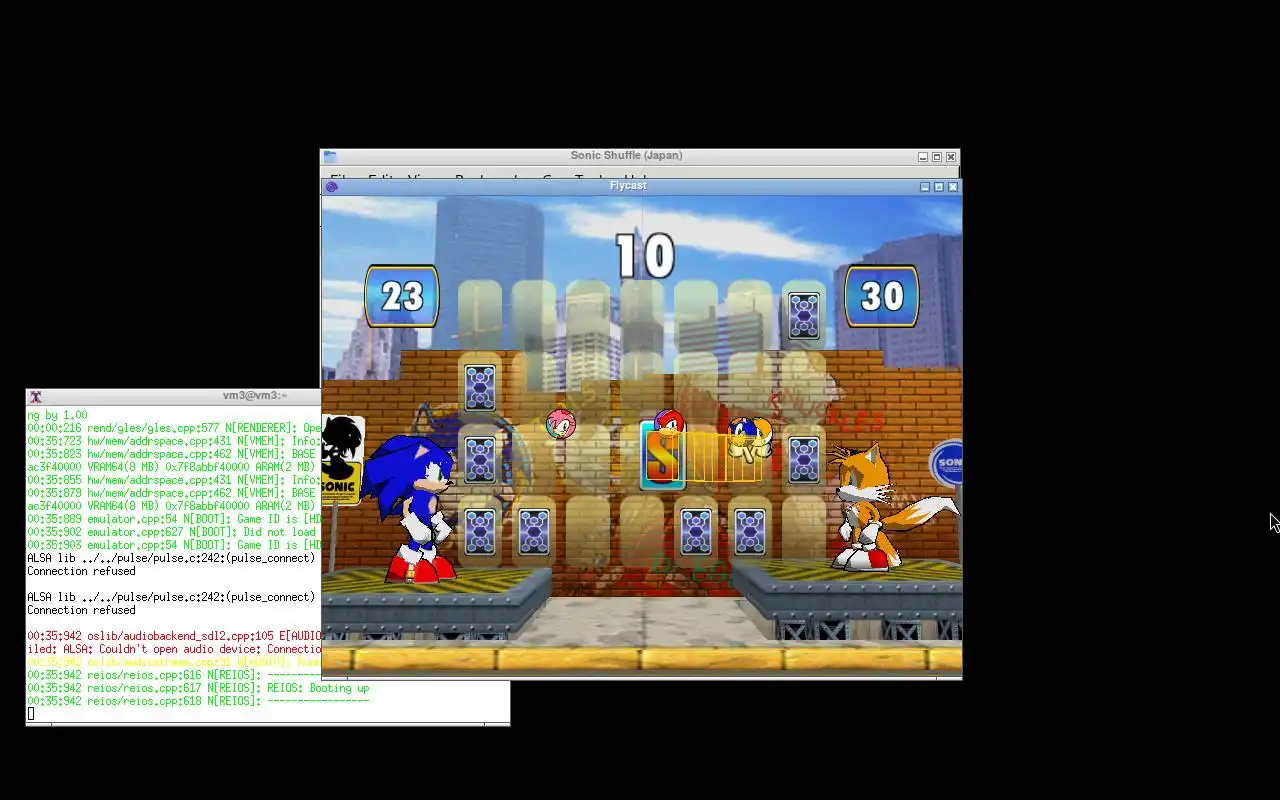Viewport: 1280px width, 800px height.
Task: Click line 'ALSA: Couldn't open audio device'
Action: click(x=174, y=649)
